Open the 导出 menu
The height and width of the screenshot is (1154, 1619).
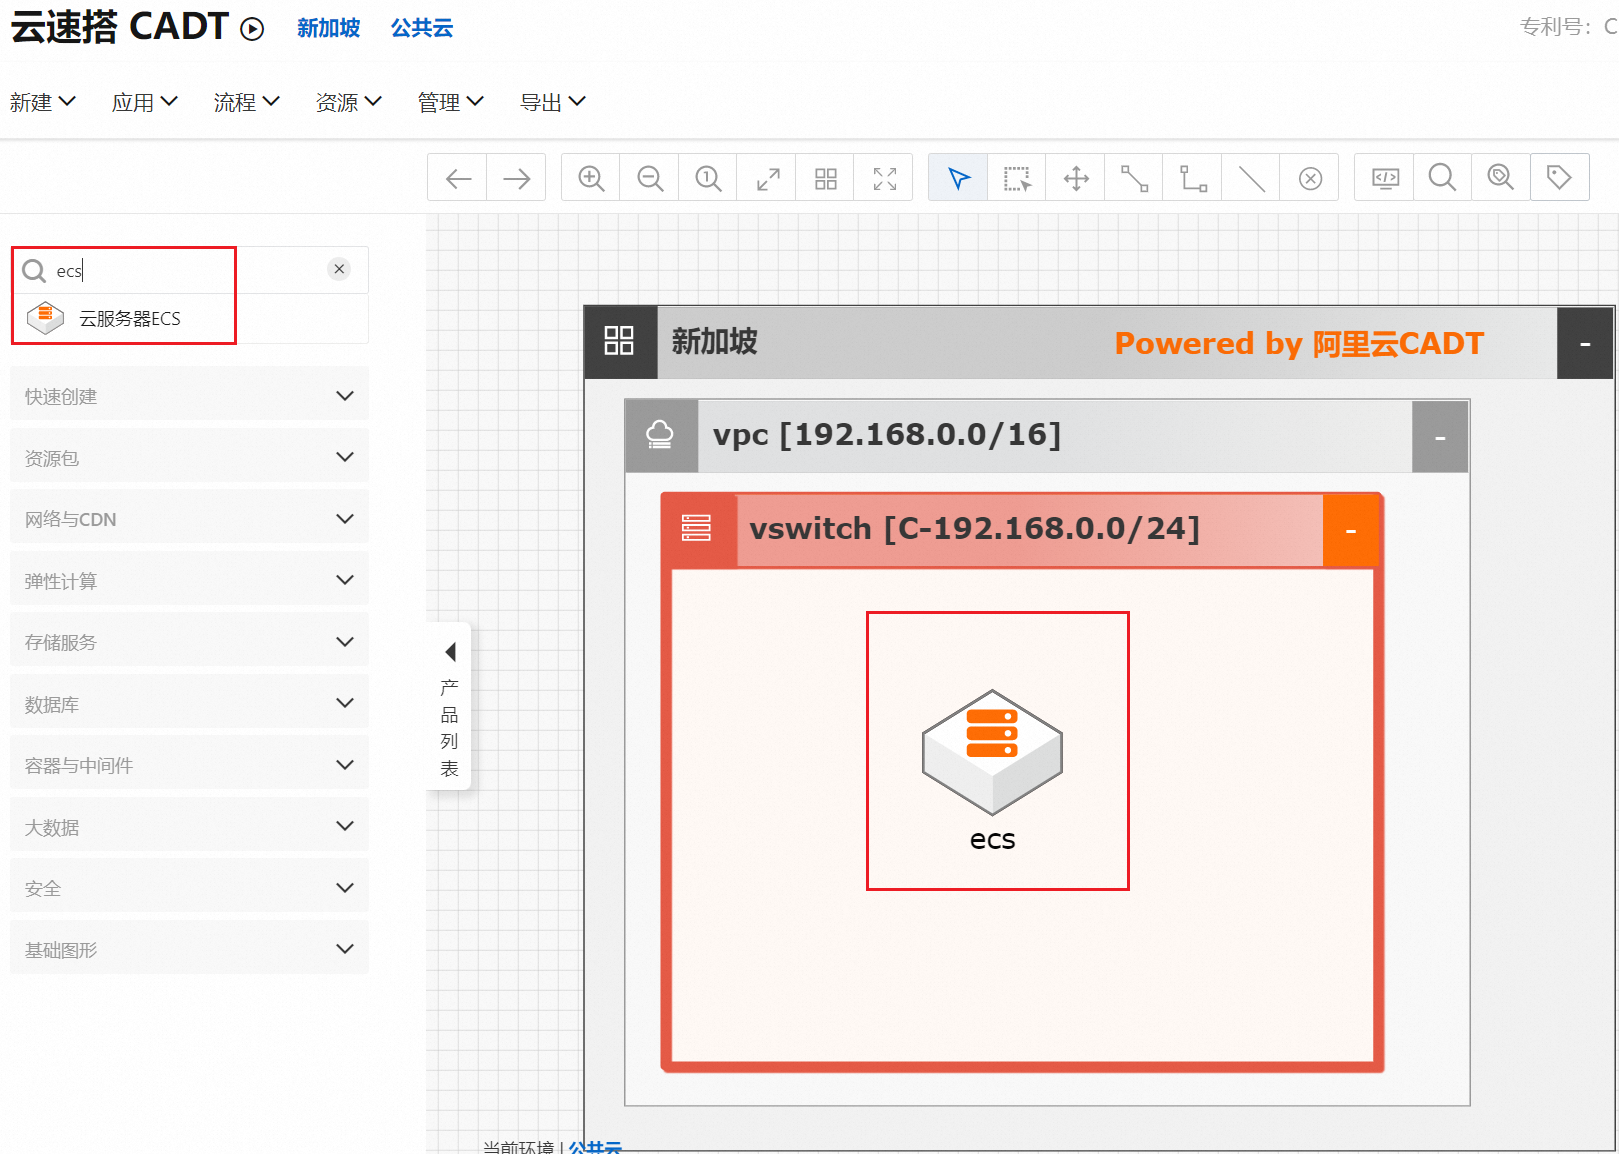[x=553, y=102]
